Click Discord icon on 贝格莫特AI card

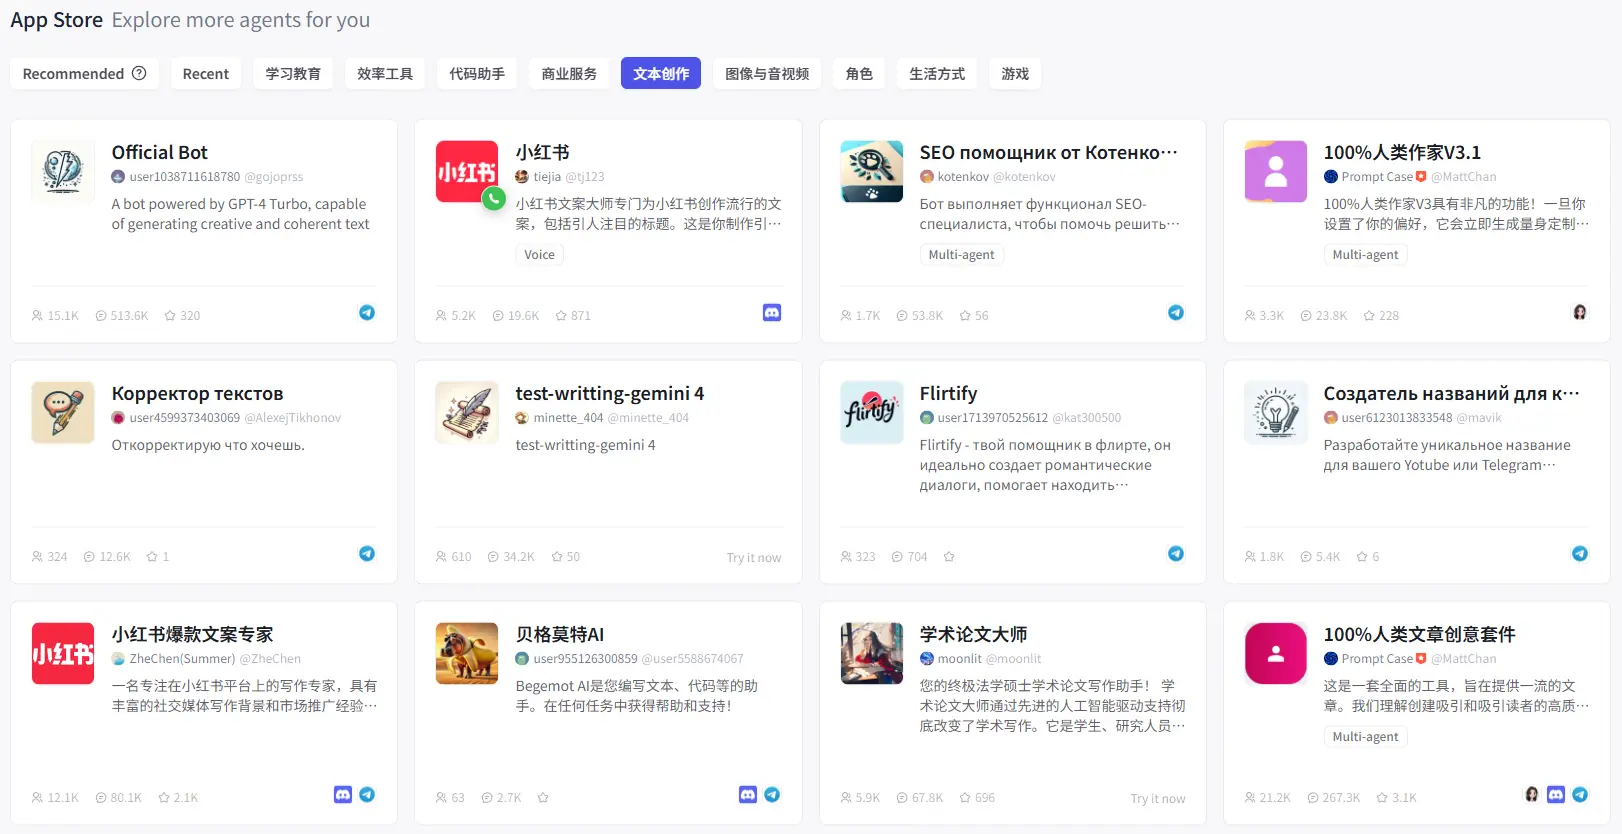coord(748,795)
